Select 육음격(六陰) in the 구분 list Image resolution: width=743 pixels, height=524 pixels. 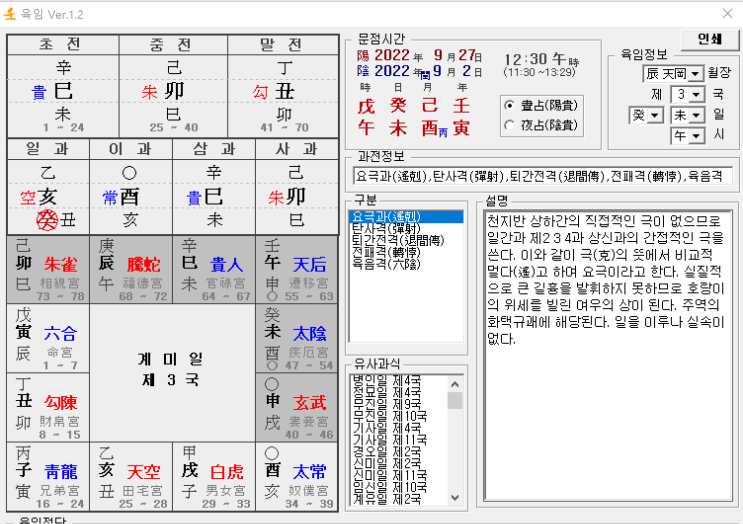[406, 264]
